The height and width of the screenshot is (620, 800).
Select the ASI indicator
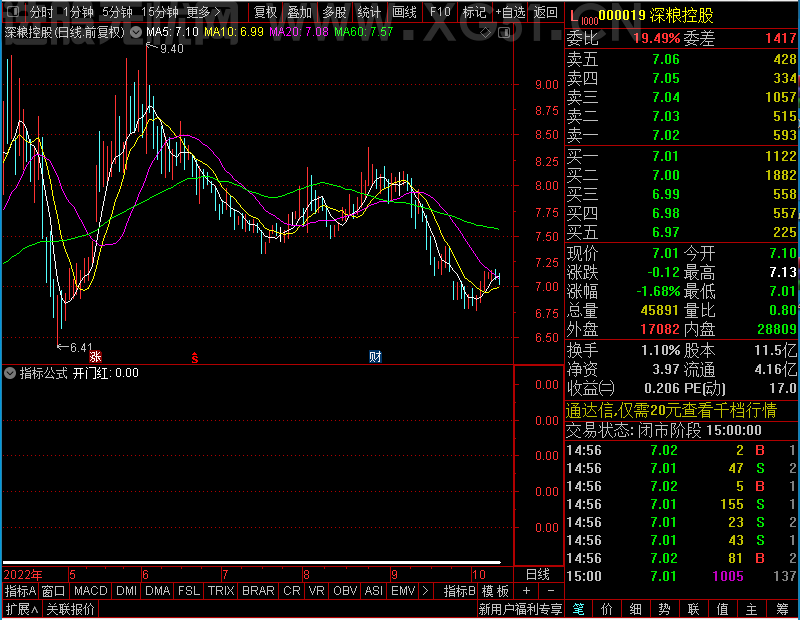pyautogui.click(x=373, y=591)
